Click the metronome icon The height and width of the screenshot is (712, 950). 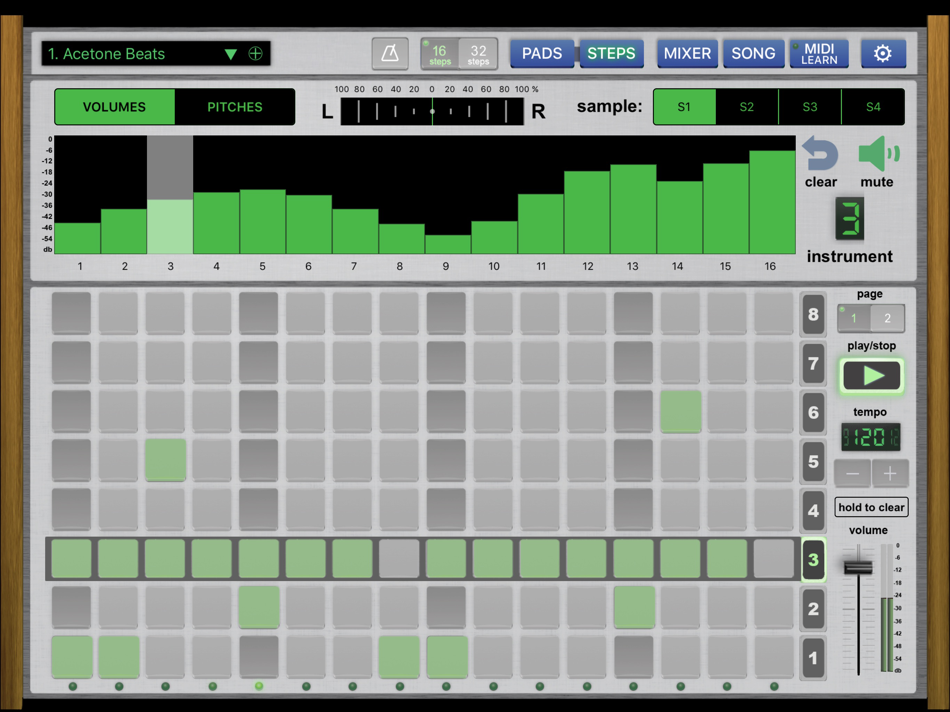click(390, 53)
